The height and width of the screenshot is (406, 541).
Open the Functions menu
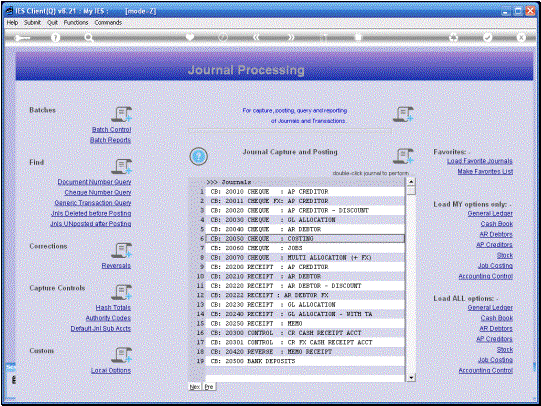click(76, 22)
